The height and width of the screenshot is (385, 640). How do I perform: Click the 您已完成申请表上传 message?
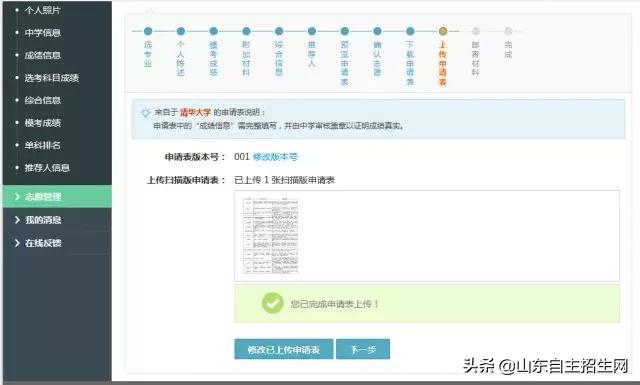(x=335, y=304)
